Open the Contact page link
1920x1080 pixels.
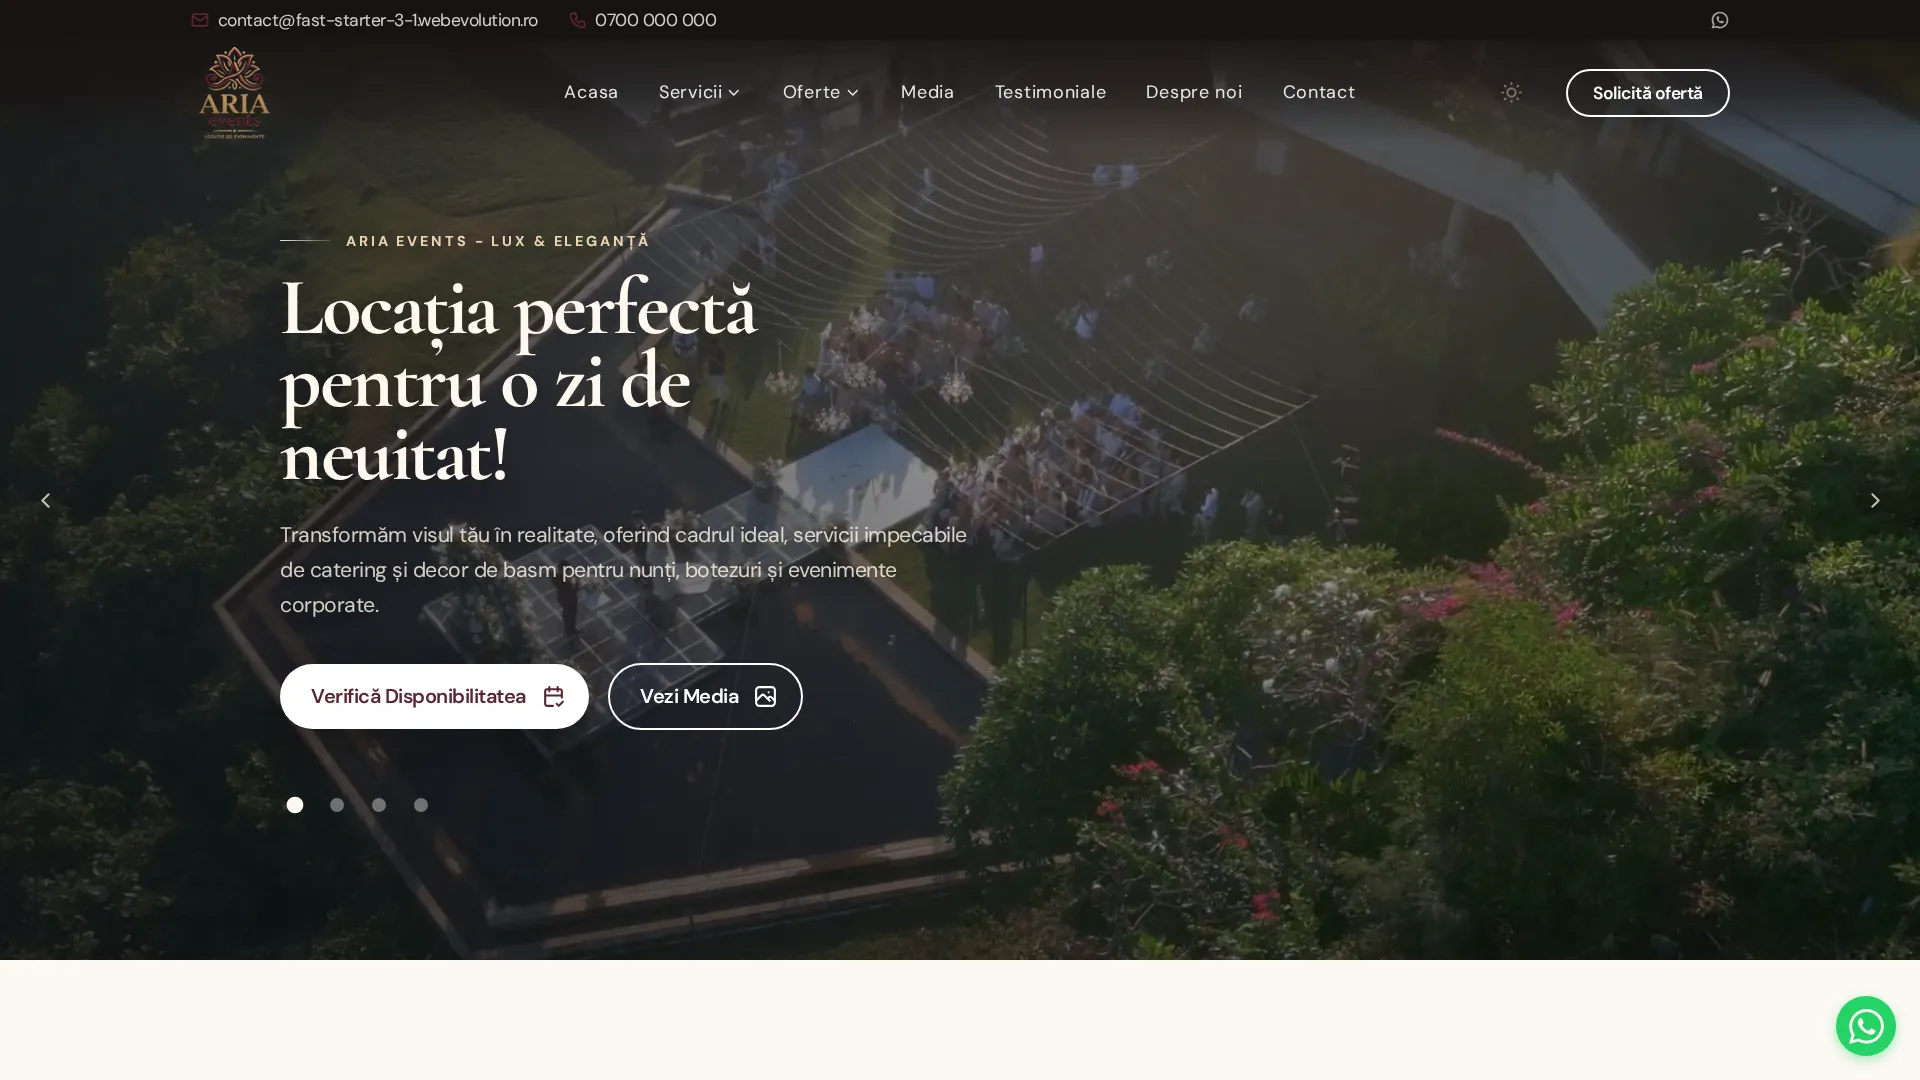[1318, 92]
